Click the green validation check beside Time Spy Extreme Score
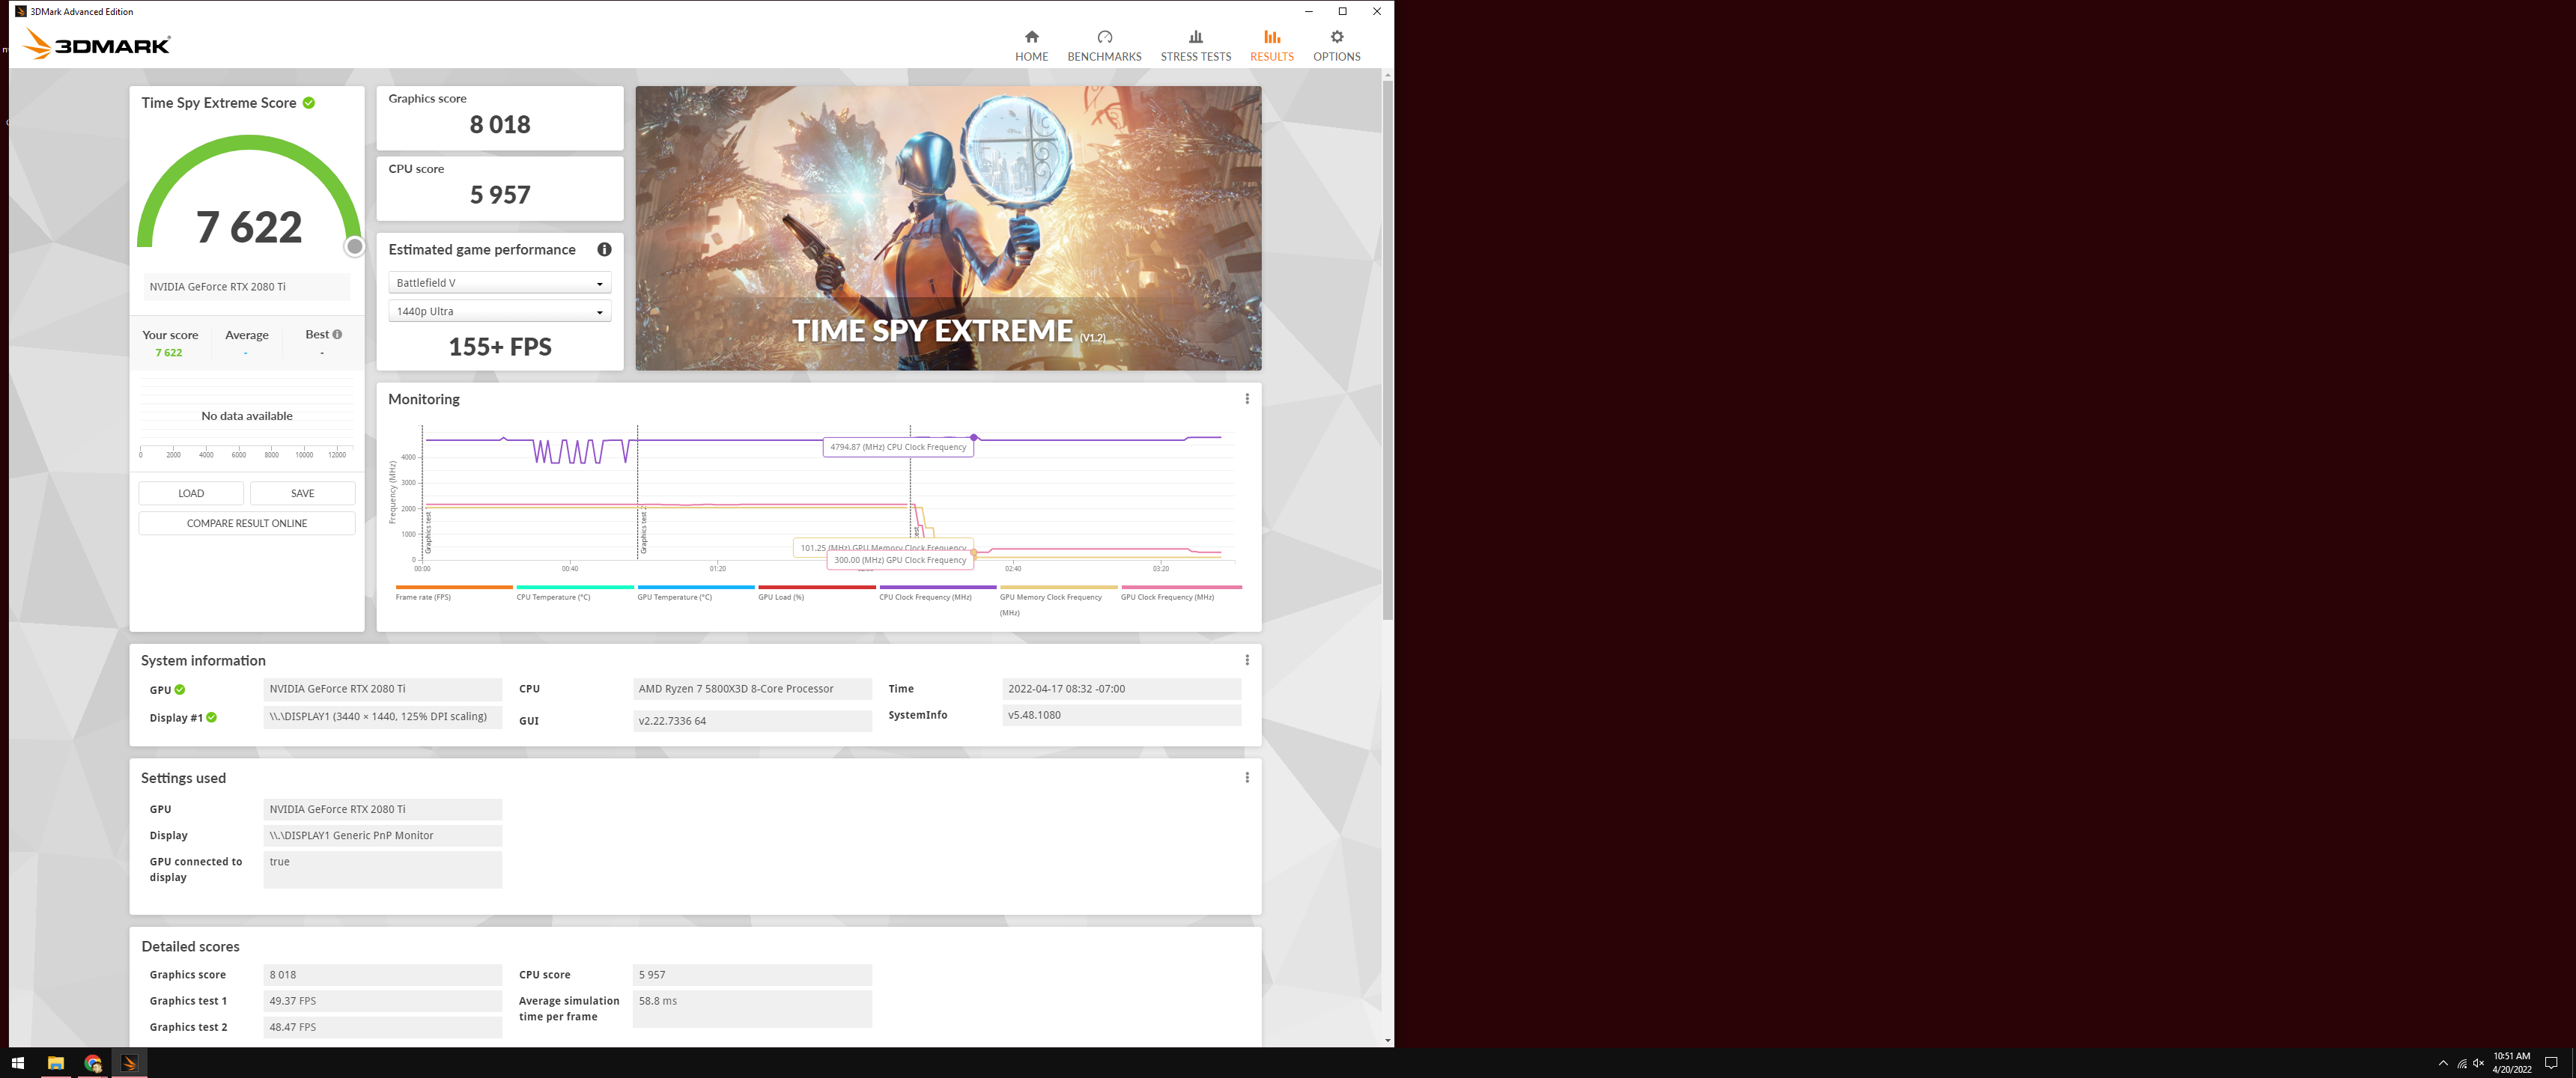Image resolution: width=2576 pixels, height=1078 pixels. [x=309, y=103]
